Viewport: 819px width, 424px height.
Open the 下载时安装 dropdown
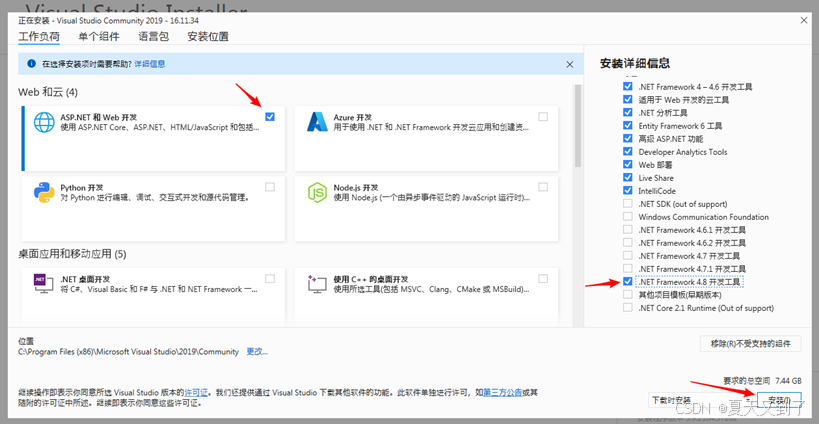pyautogui.click(x=700, y=401)
